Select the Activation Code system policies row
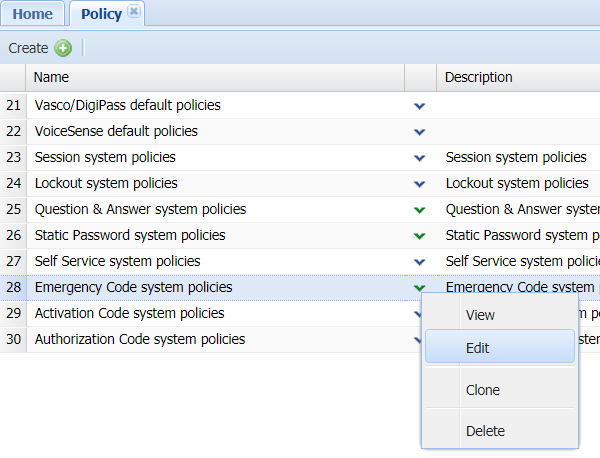This screenshot has width=600, height=458. [x=130, y=313]
